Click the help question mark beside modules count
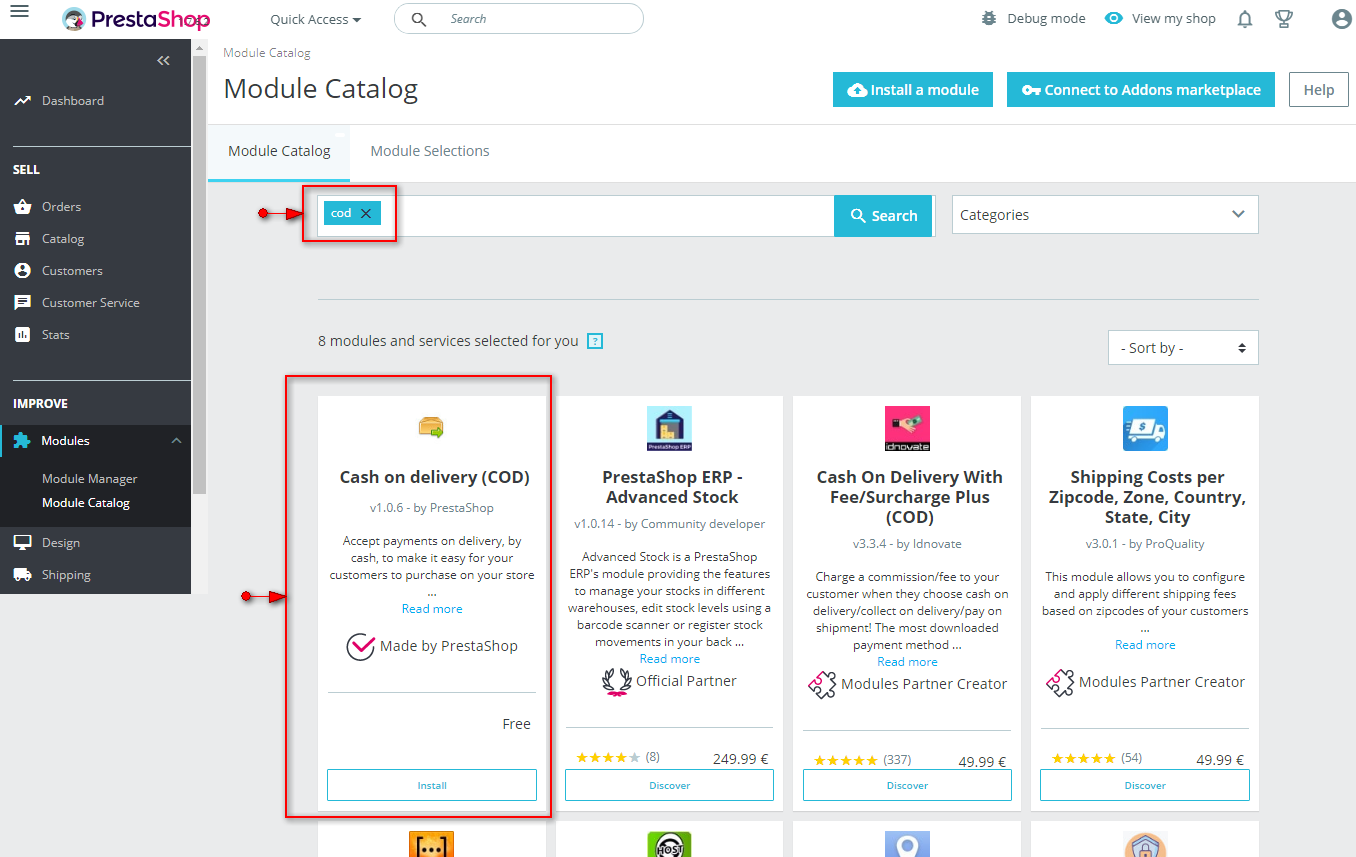The width and height of the screenshot is (1356, 857). coord(595,341)
